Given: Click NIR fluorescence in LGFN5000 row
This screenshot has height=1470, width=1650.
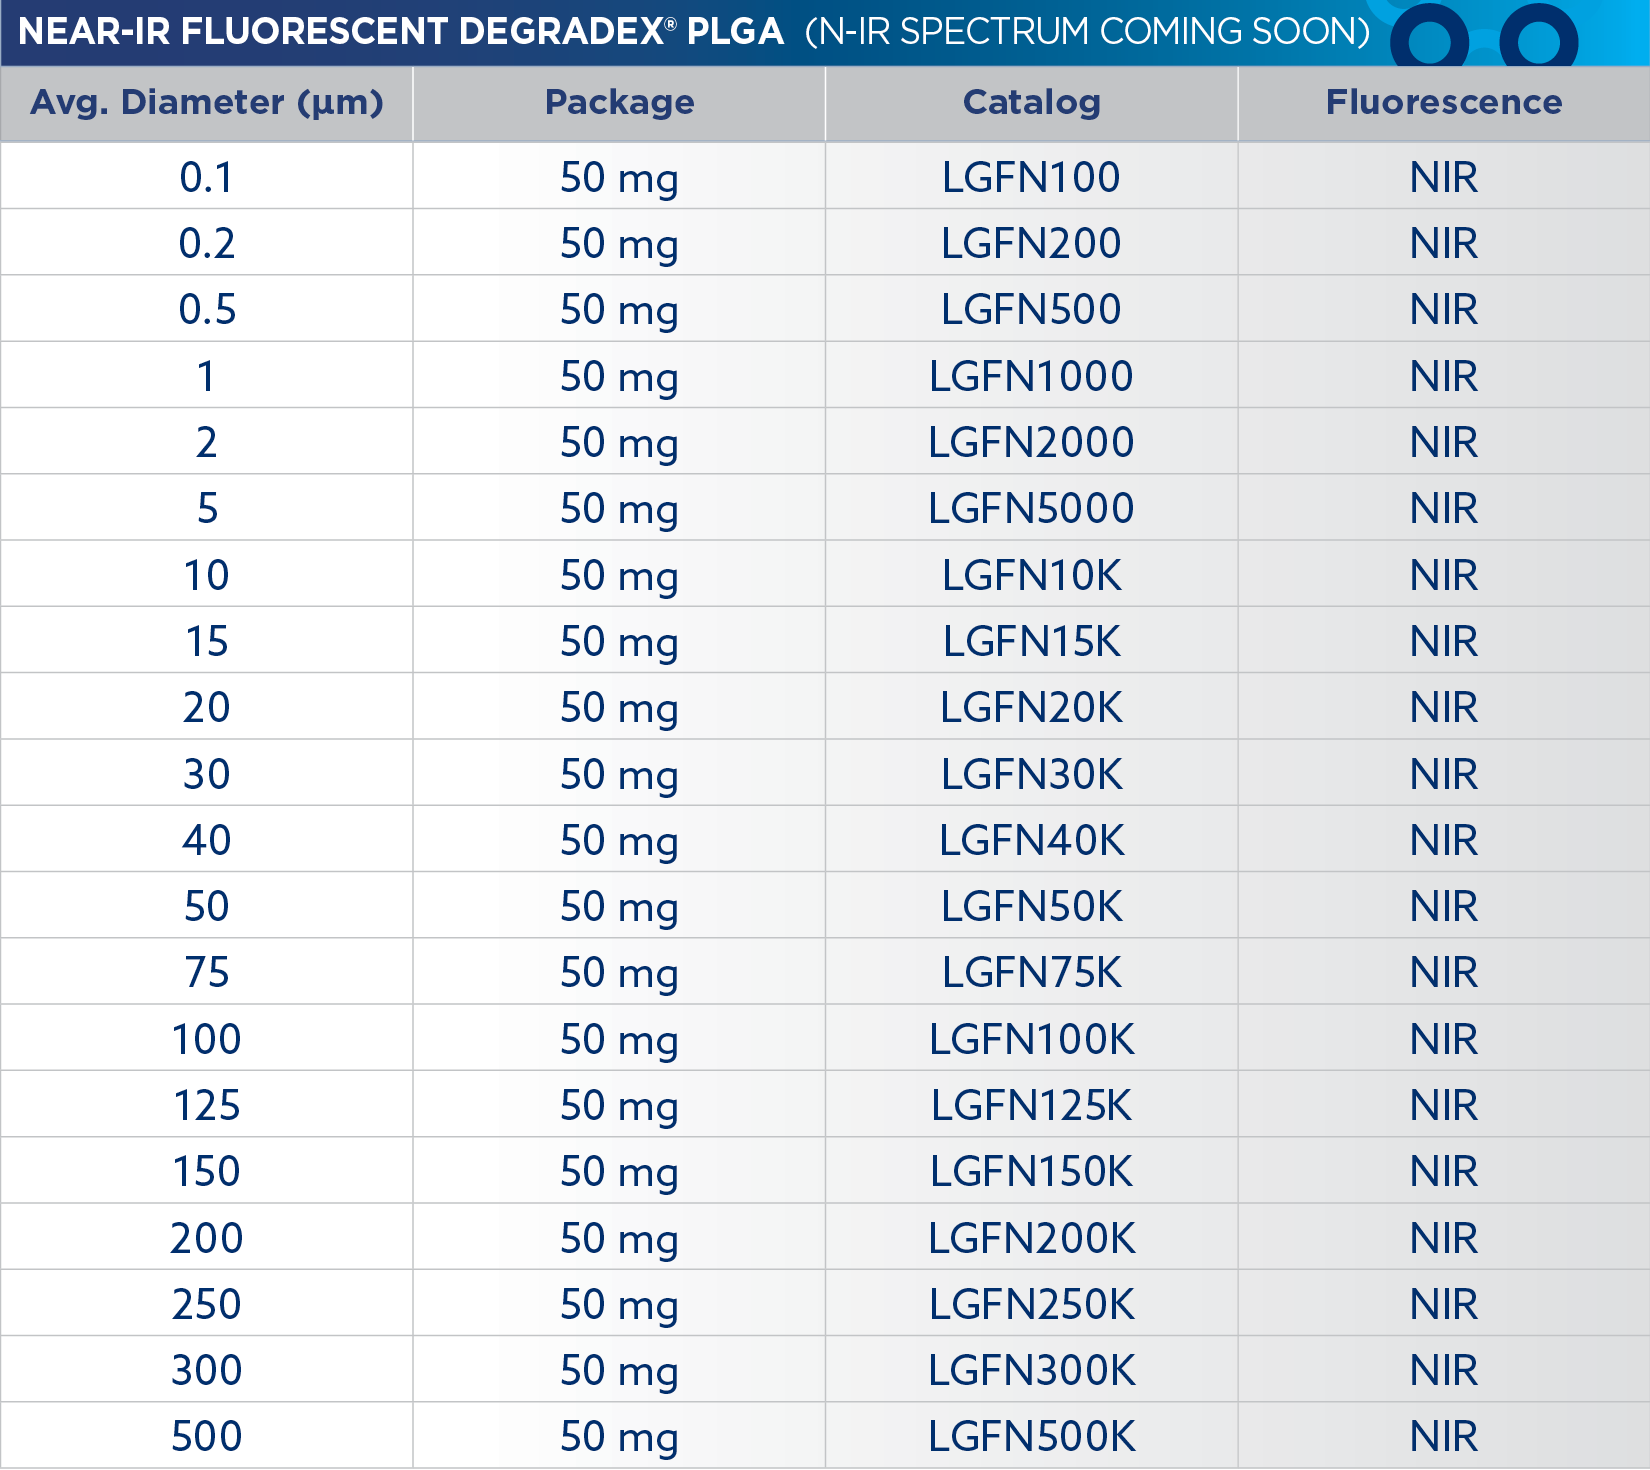Looking at the screenshot, I should click(1444, 508).
